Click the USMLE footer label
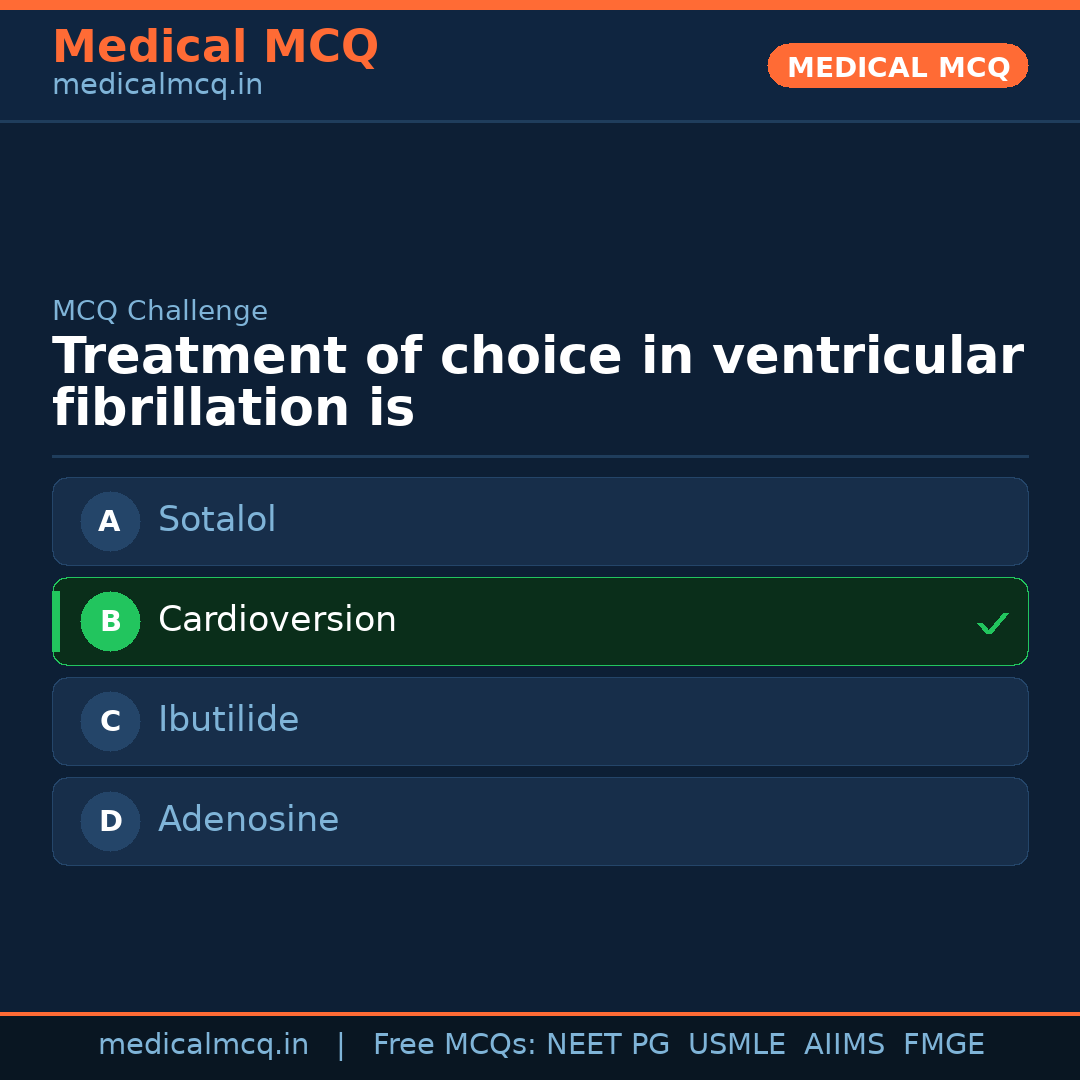This screenshot has height=1080, width=1080. coord(737,1044)
